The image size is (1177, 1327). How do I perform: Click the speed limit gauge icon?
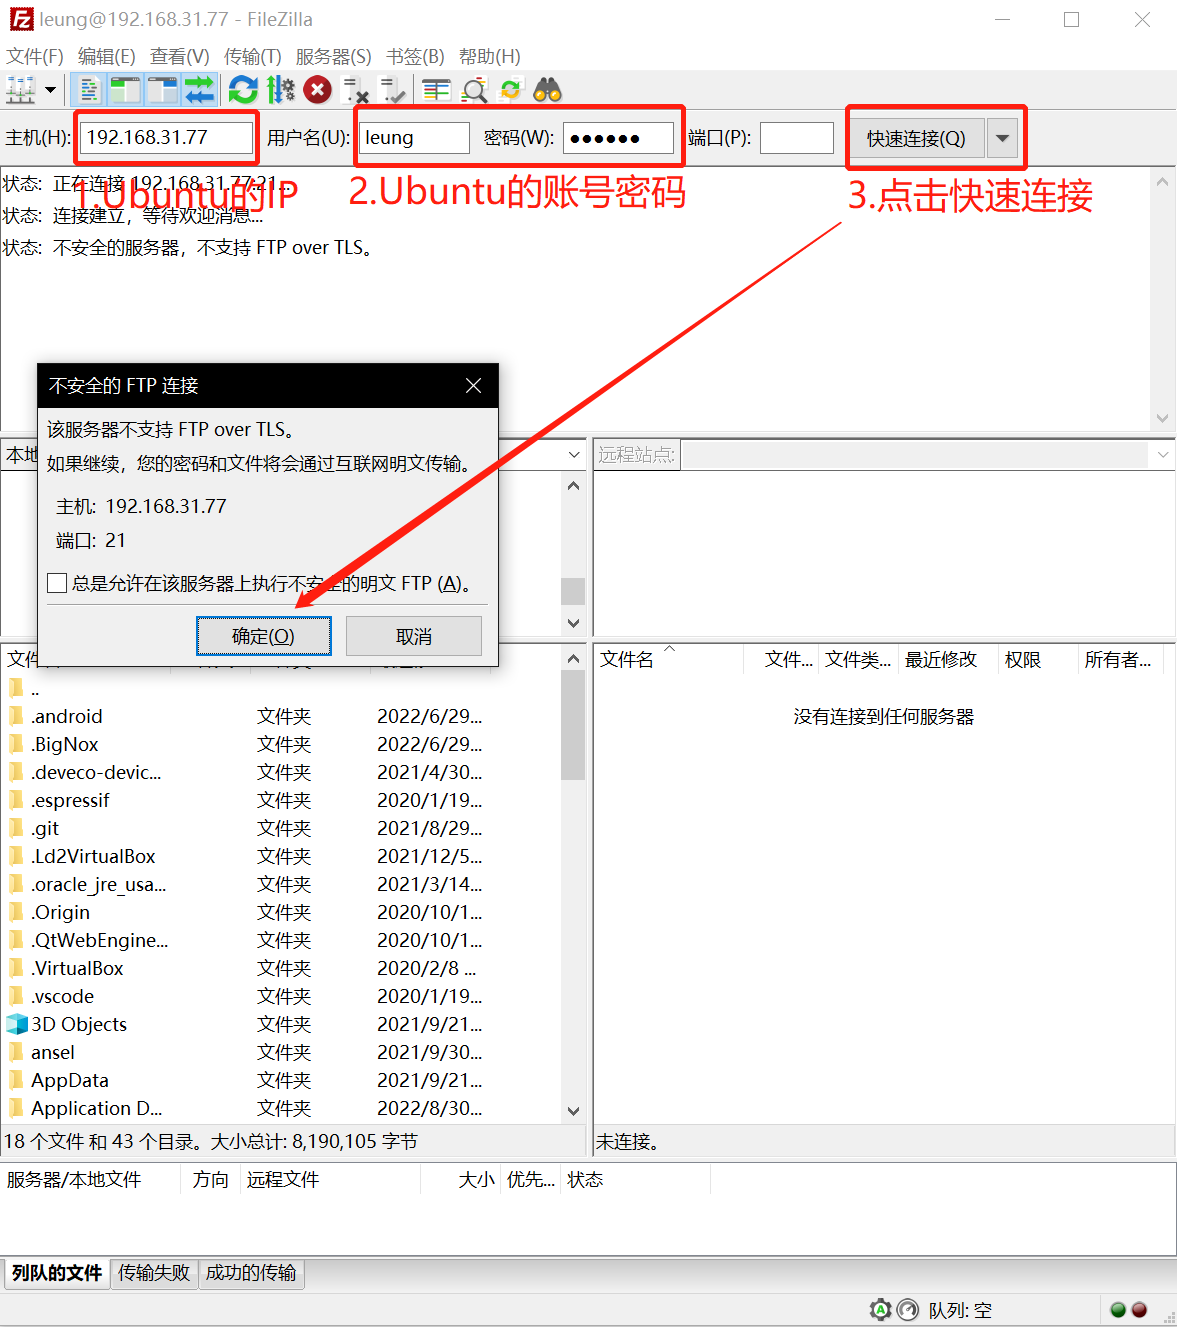pos(908,1309)
